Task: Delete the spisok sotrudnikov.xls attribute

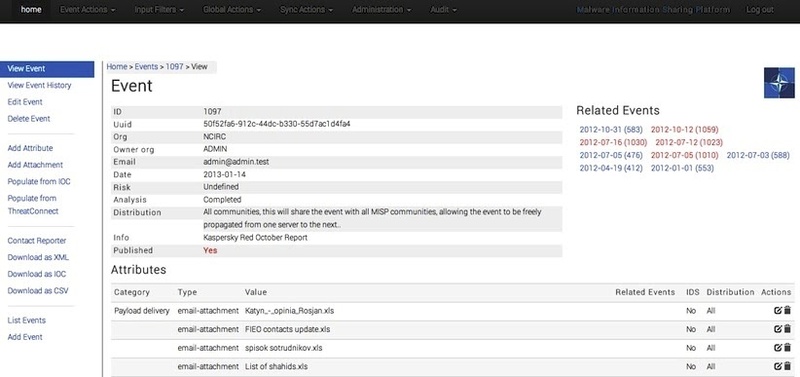Action: pos(787,347)
